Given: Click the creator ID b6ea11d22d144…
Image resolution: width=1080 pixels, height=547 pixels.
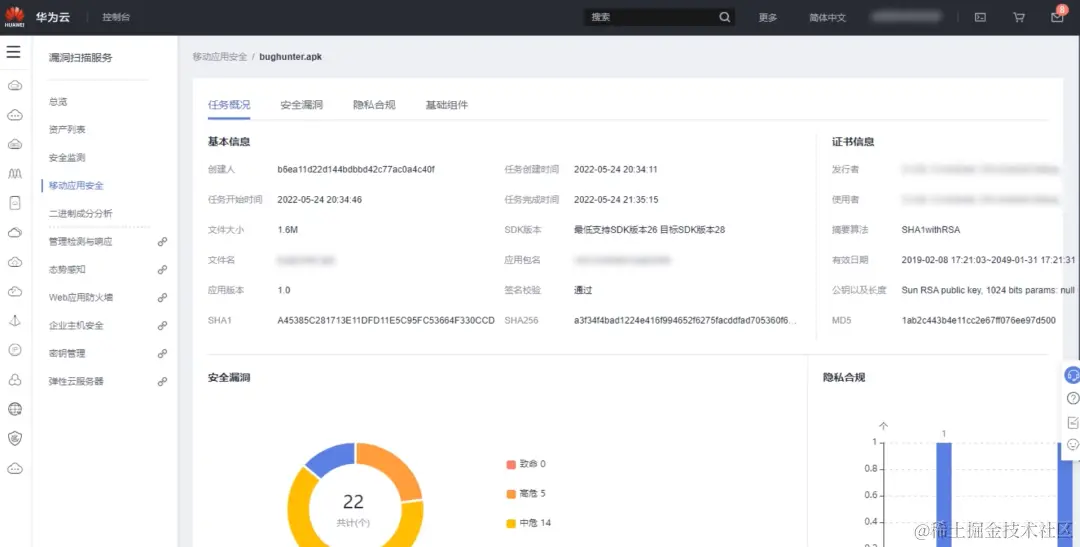Looking at the screenshot, I should coord(355,169).
